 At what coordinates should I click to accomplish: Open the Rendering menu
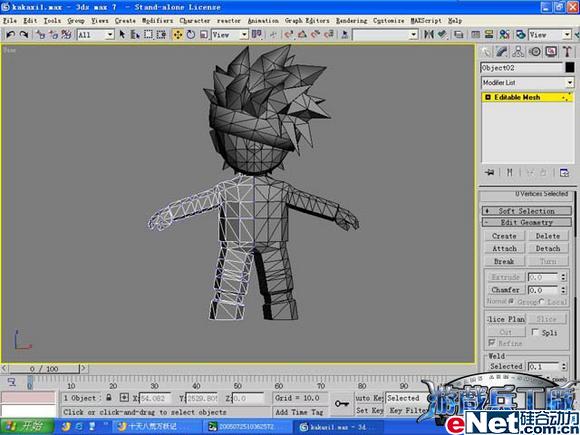pyautogui.click(x=351, y=21)
